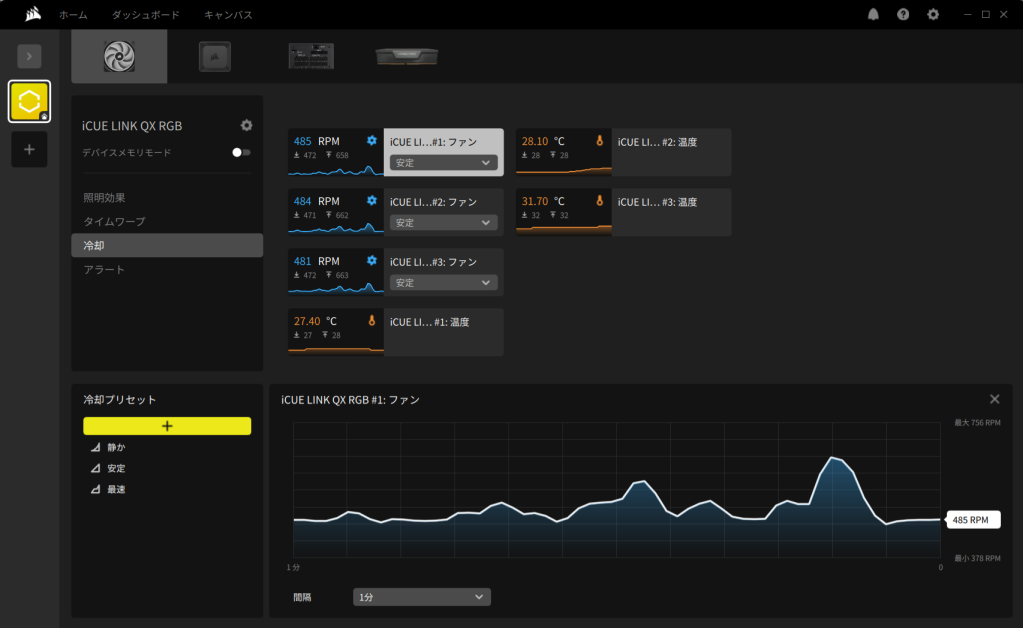Open the アラート section

(x=104, y=269)
